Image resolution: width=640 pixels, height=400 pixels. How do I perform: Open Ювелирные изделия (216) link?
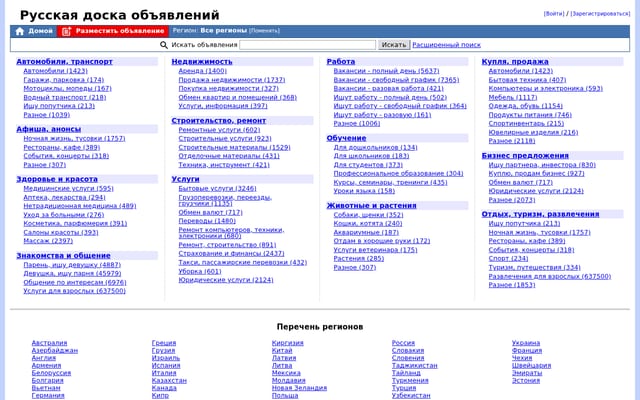533,132
